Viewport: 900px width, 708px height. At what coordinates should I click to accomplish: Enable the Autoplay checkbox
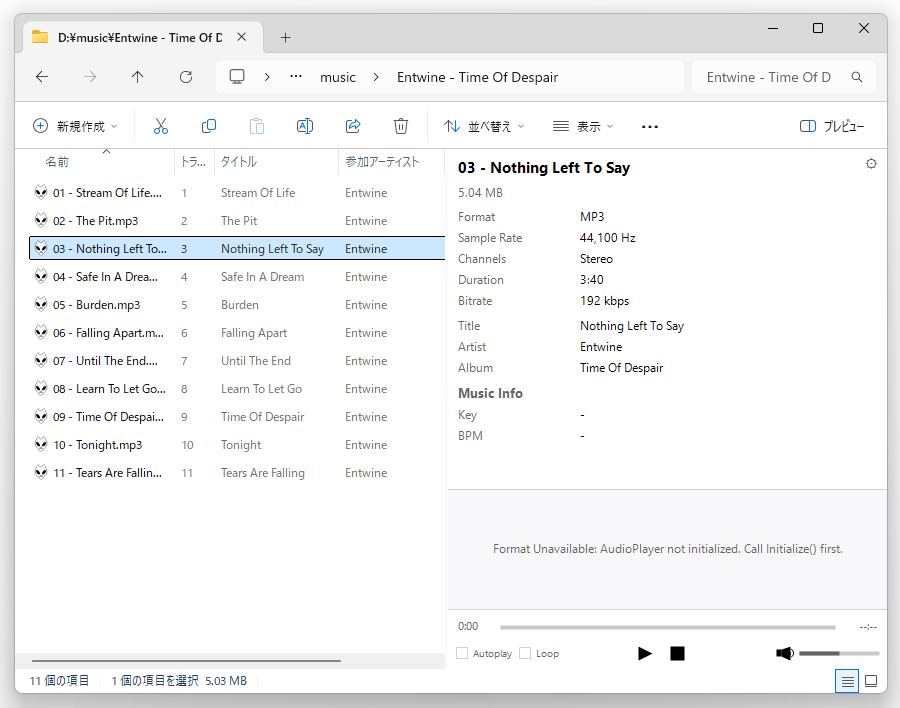point(462,653)
